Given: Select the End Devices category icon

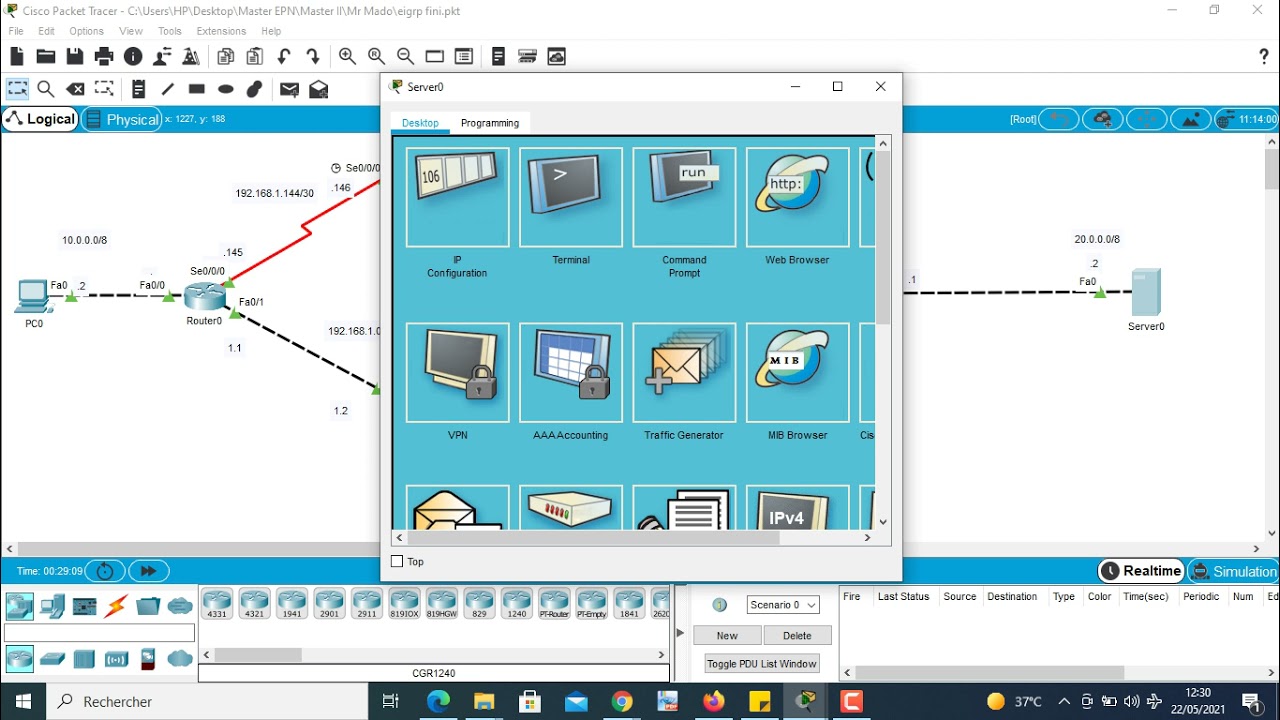Looking at the screenshot, I should (52, 605).
